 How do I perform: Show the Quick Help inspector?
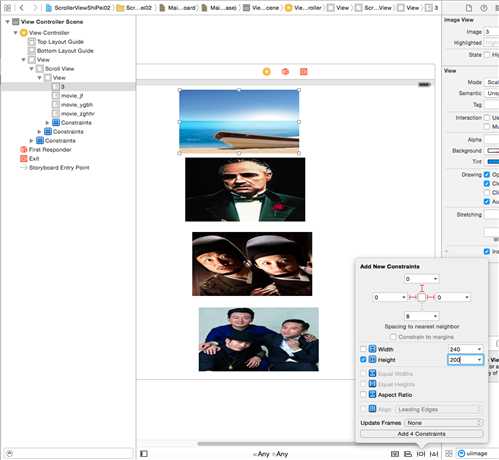point(484,8)
